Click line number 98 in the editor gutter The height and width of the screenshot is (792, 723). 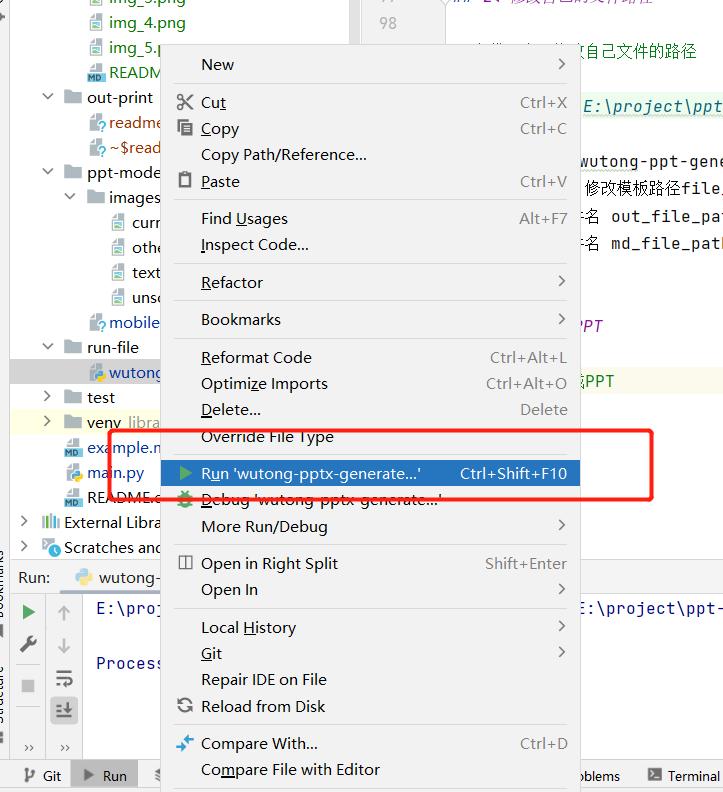(388, 23)
